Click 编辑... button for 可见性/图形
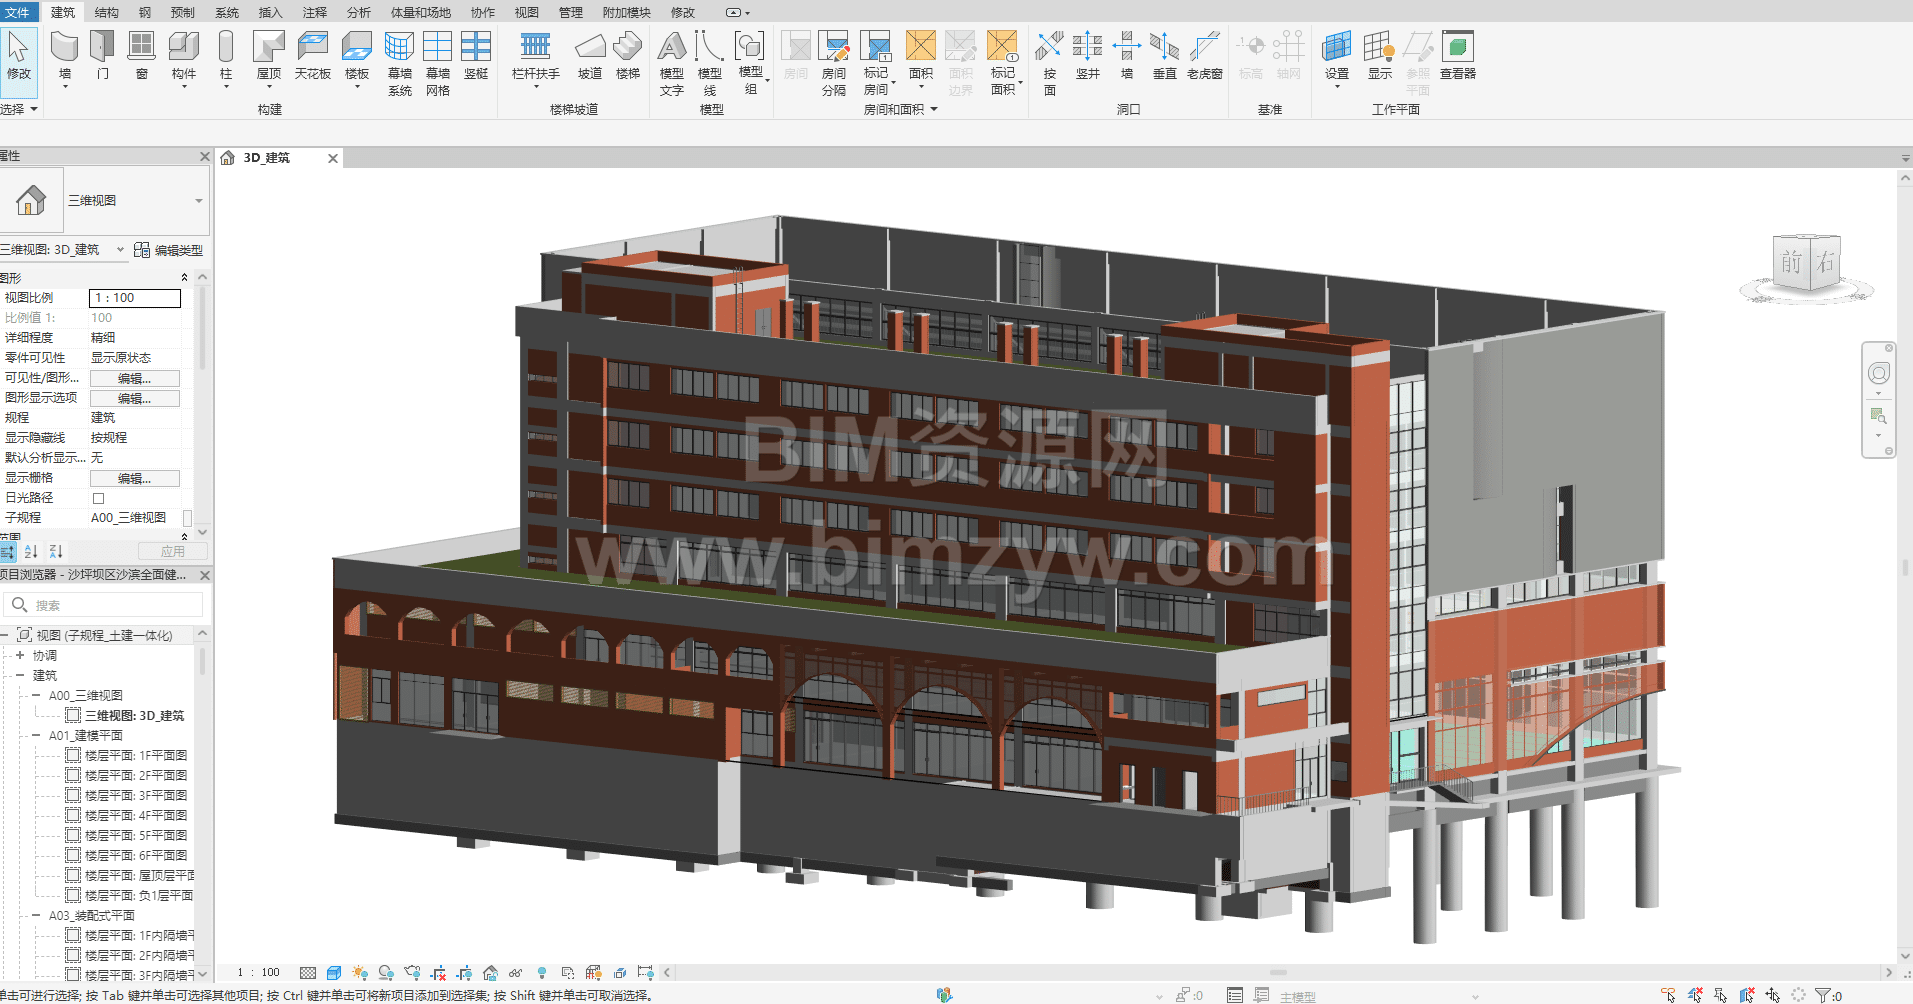Screen dimensions: 1913x1004 (135, 378)
